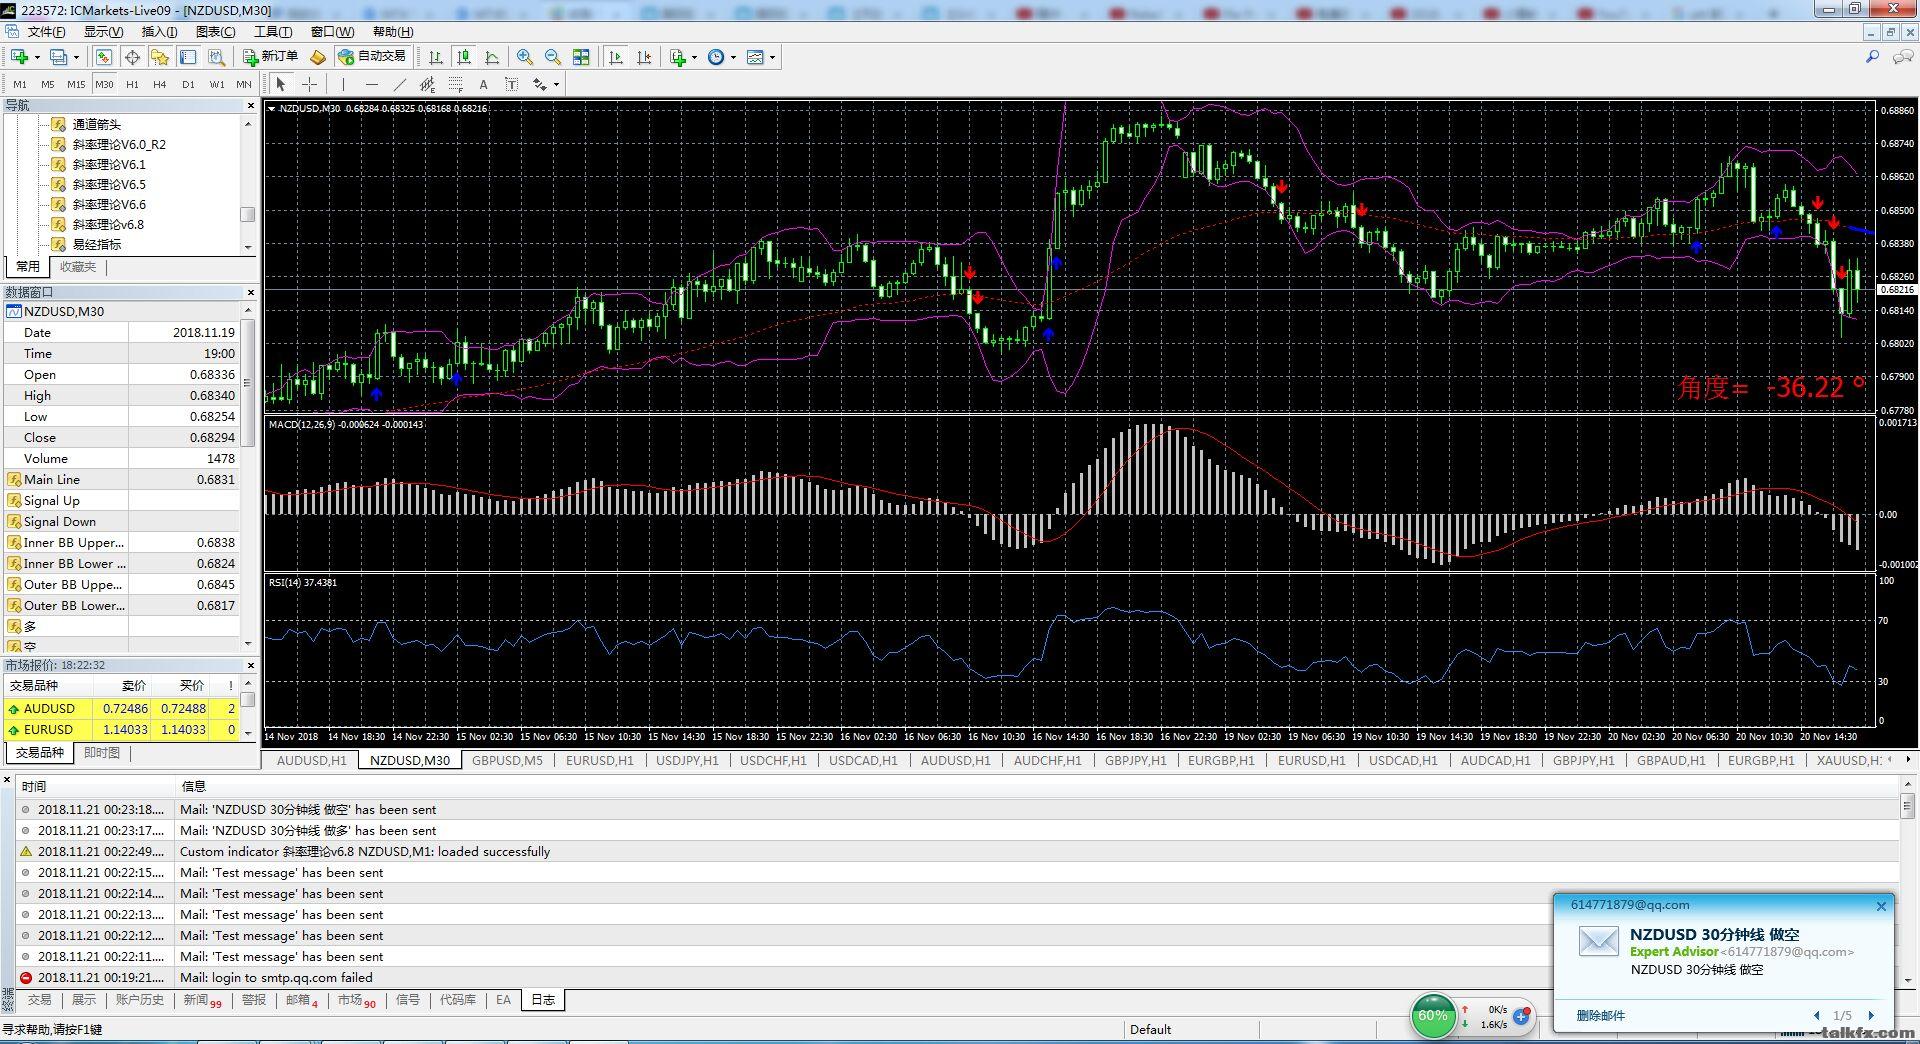The height and width of the screenshot is (1044, 1920).
Task: Select the EURUSD row in market watch
Action: pyautogui.click(x=122, y=729)
